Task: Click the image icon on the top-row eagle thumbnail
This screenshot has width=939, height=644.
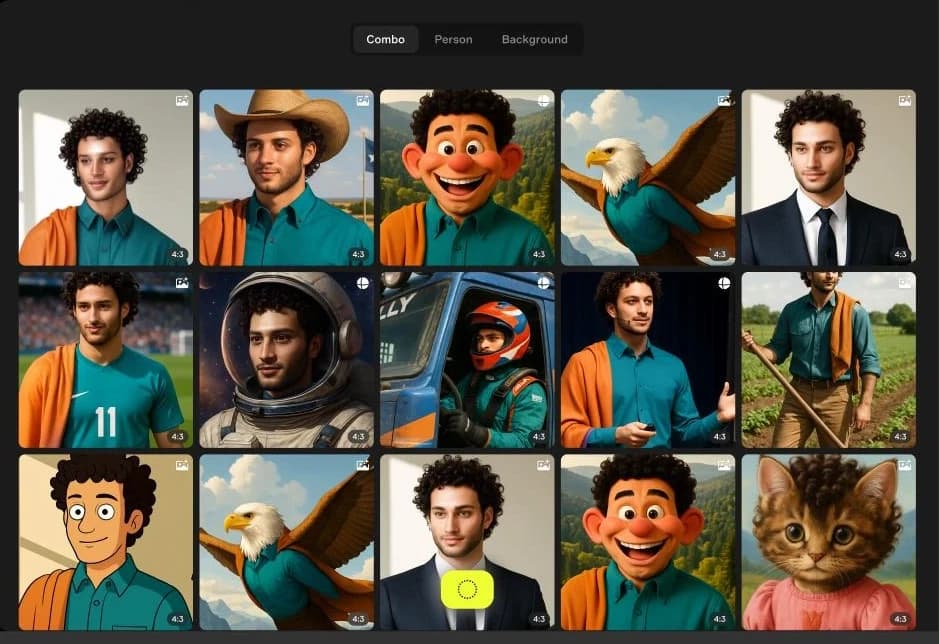Action: click(x=725, y=101)
